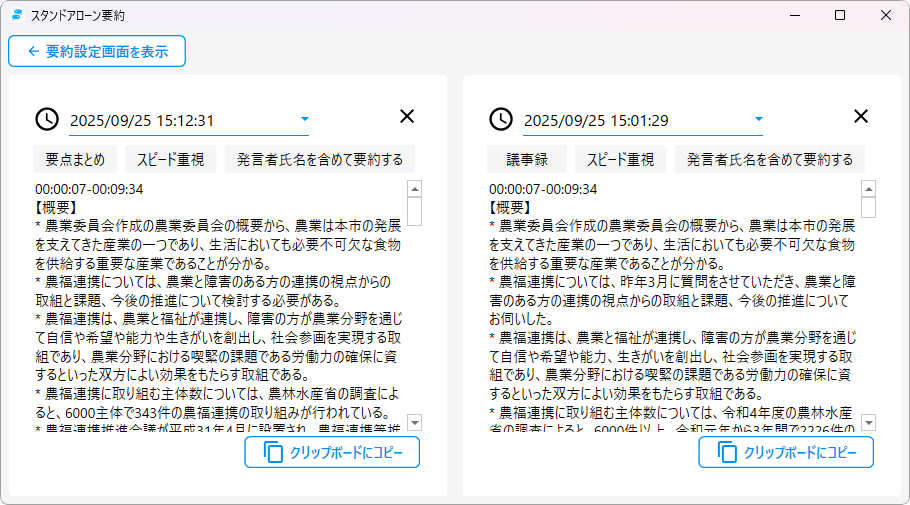Click the scroll down arrow in right summary
Image resolution: width=910 pixels, height=505 pixels.
868,422
